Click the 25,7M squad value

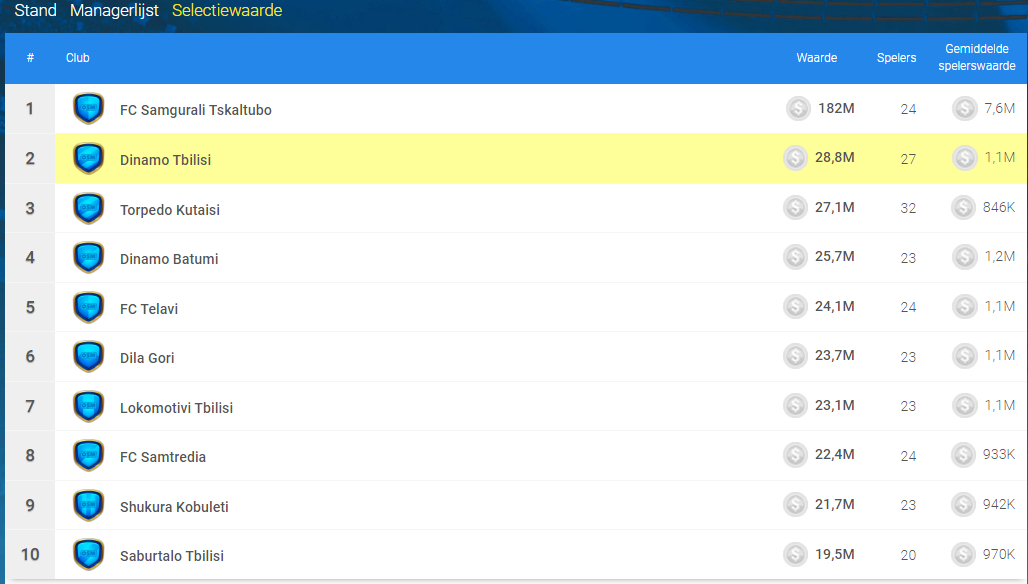[835, 256]
